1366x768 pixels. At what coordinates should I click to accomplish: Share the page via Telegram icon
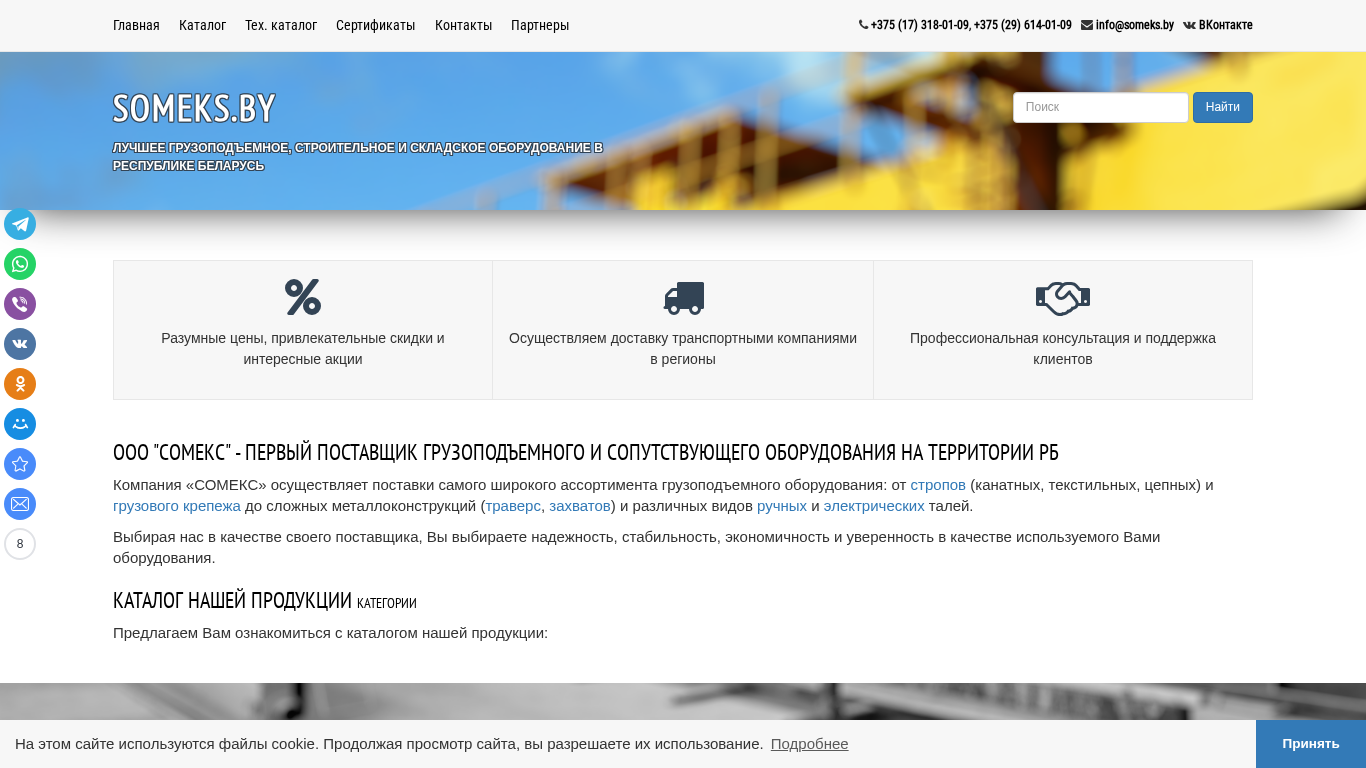(x=20, y=224)
